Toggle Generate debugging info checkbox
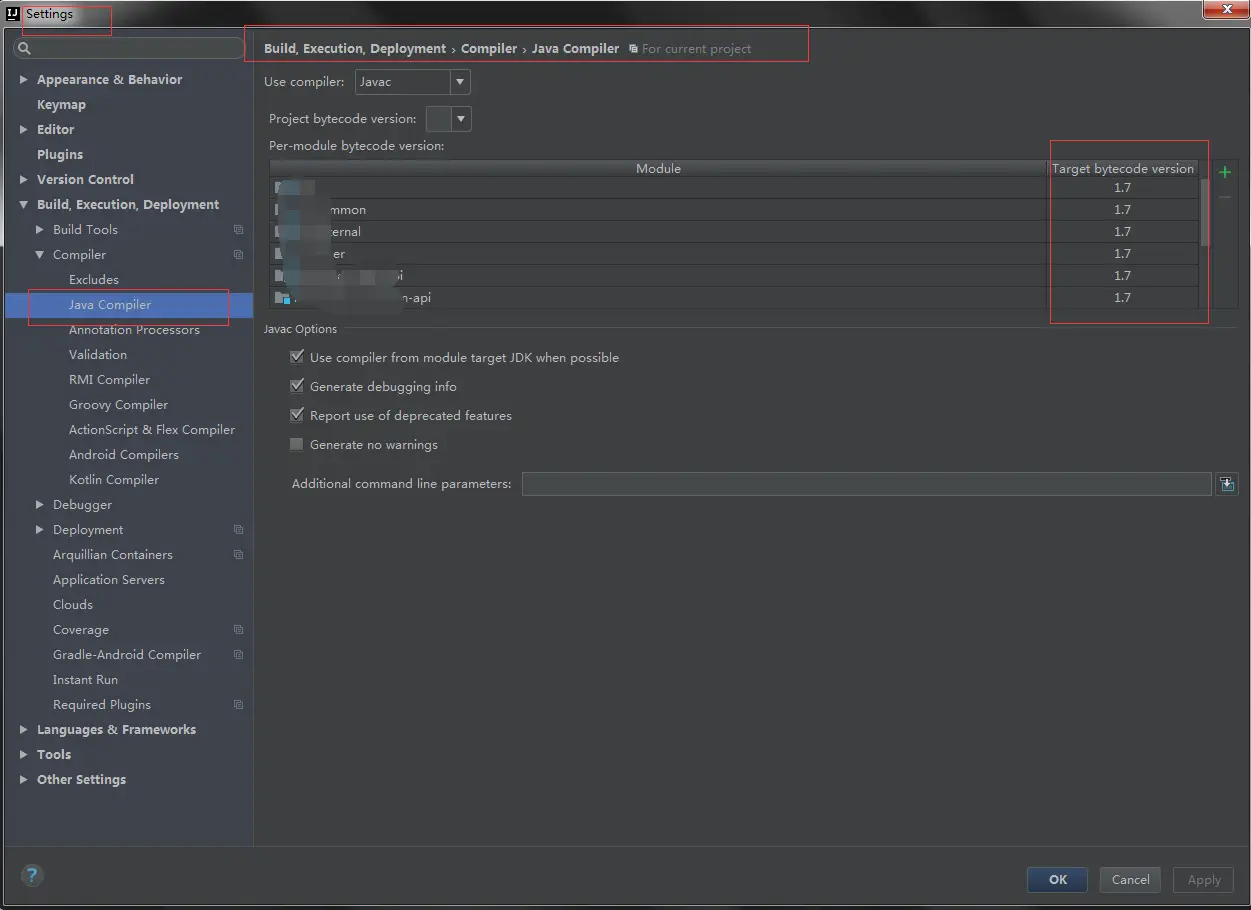The height and width of the screenshot is (910, 1251). tap(296, 386)
